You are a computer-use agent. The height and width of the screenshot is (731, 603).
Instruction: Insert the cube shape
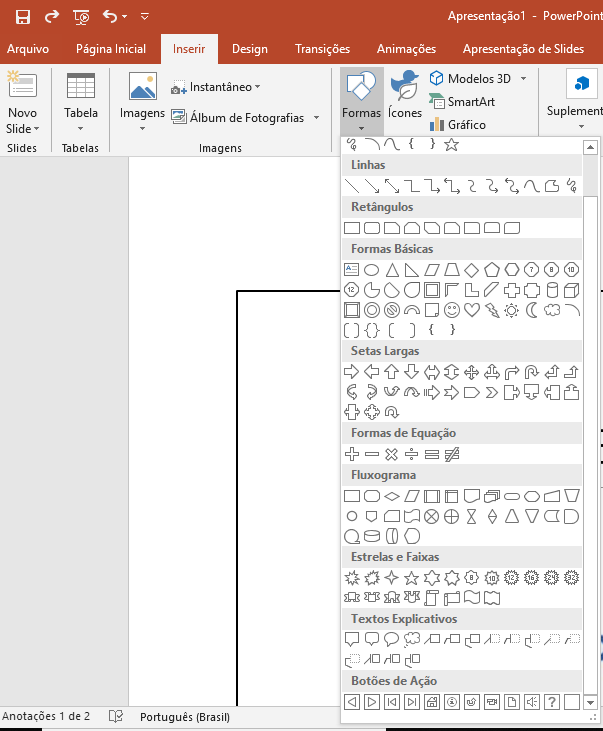tap(572, 290)
